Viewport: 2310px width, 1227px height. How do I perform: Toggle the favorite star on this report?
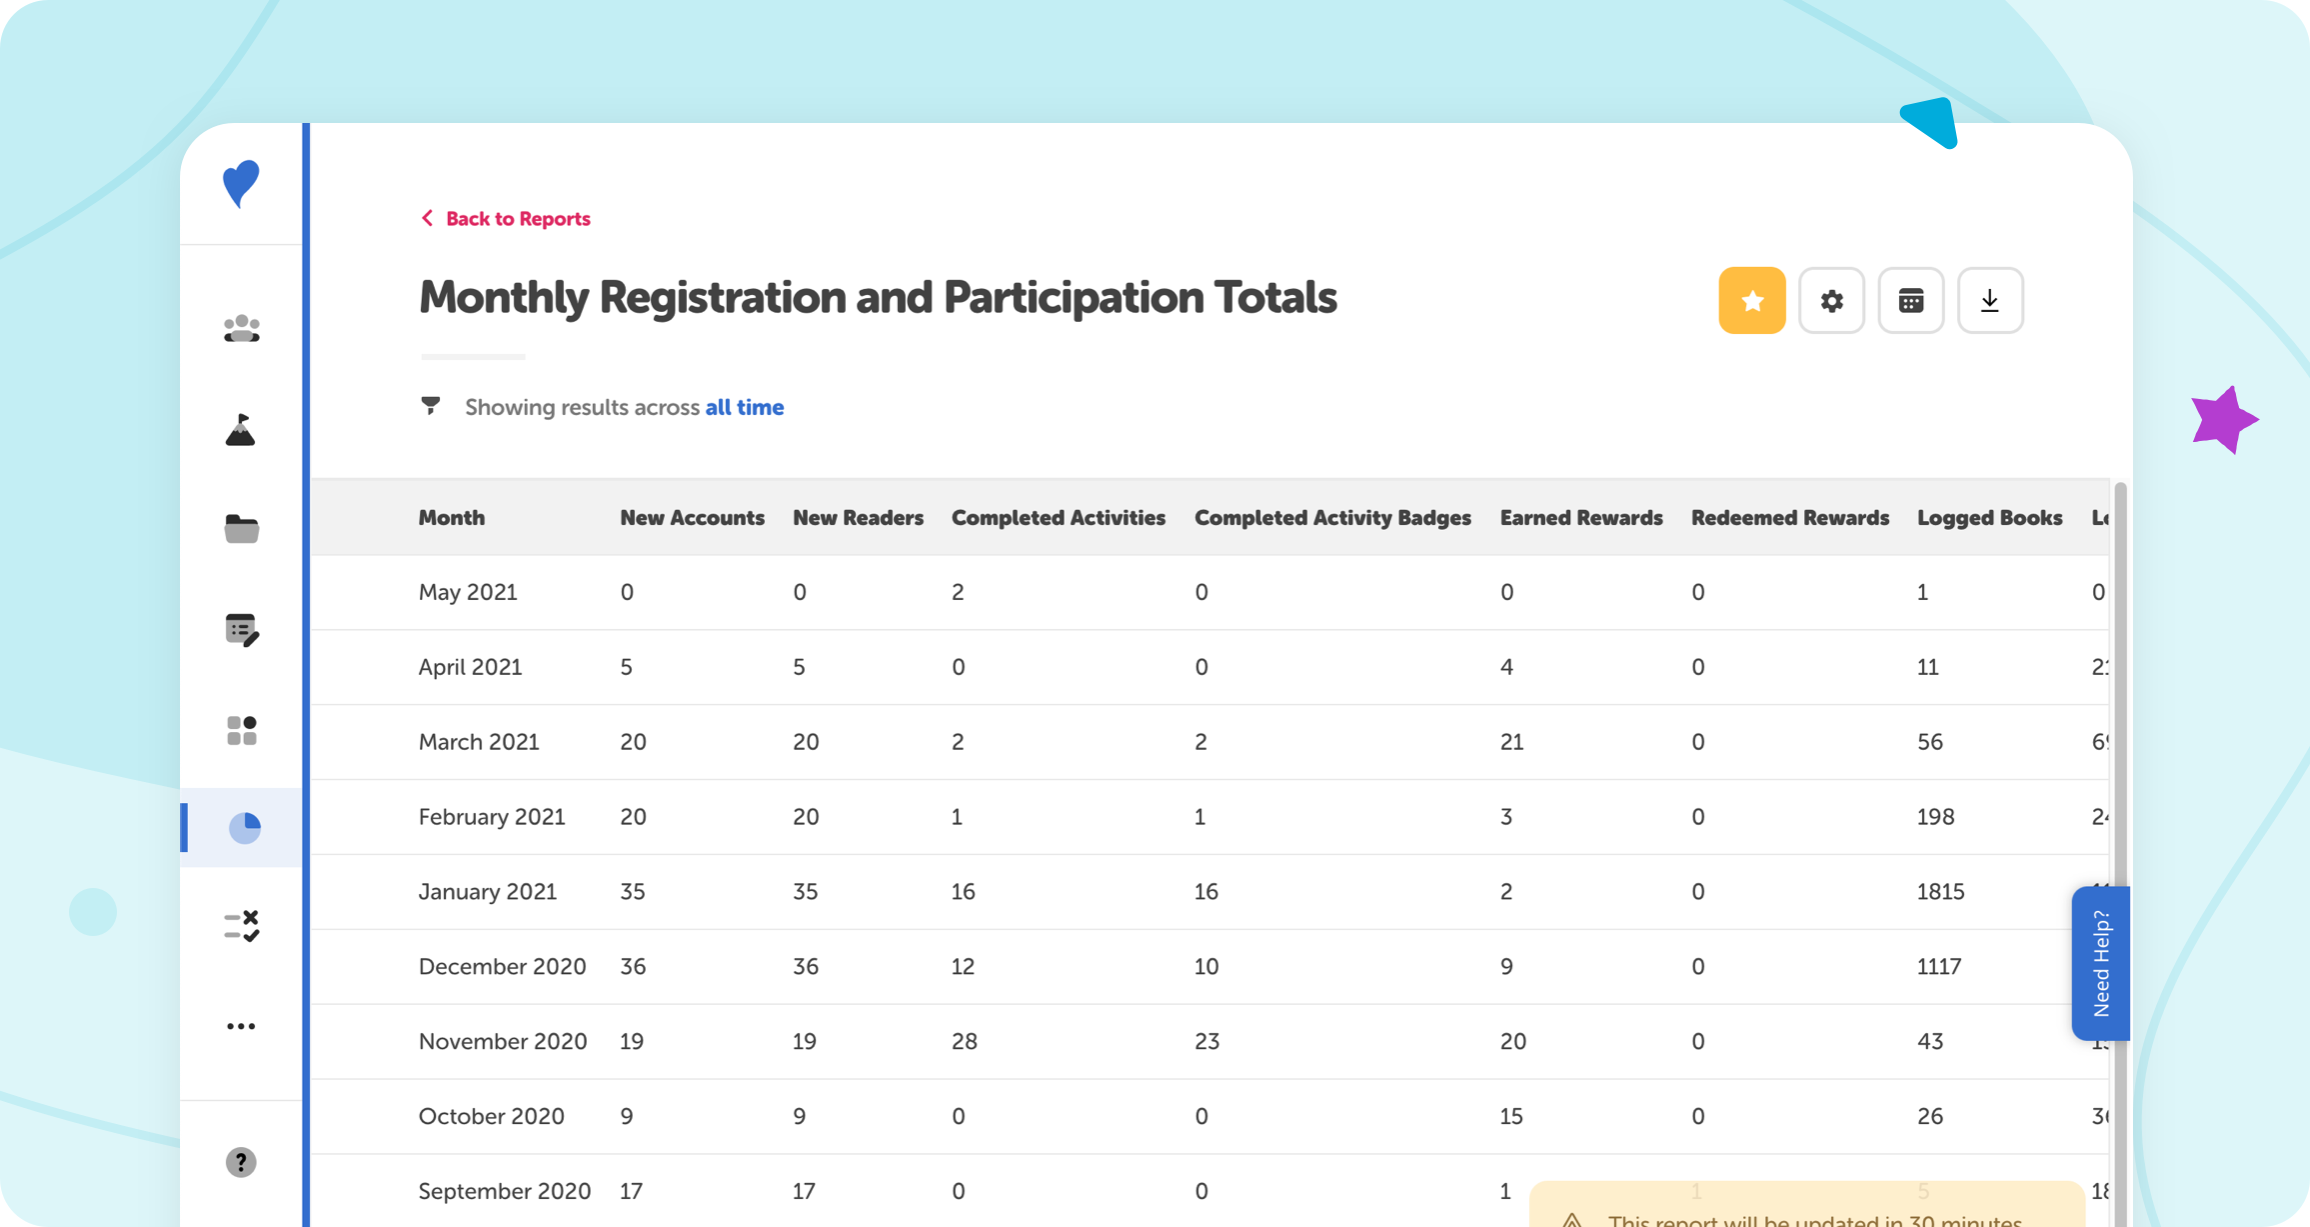point(1751,300)
